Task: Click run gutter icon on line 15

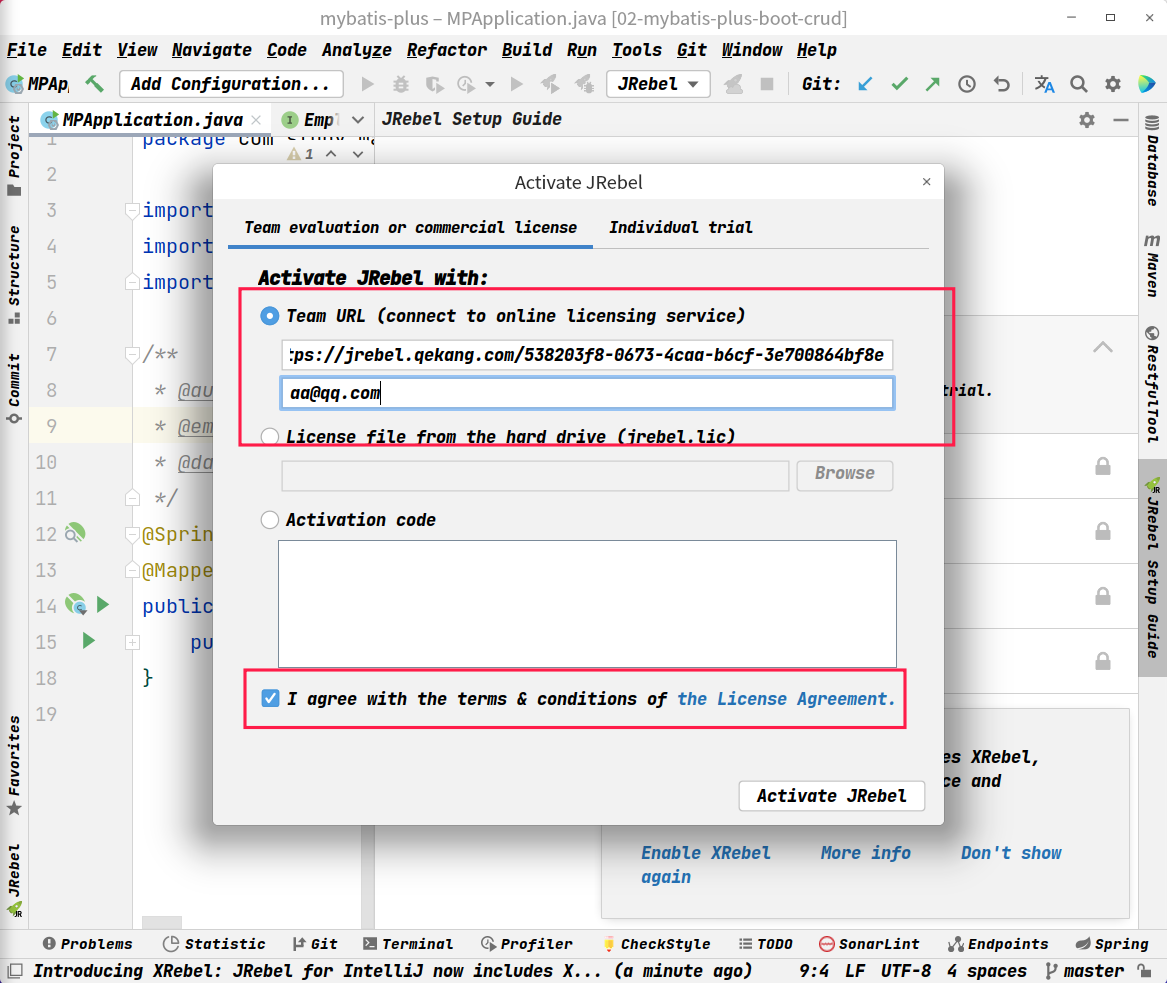Action: (x=89, y=641)
